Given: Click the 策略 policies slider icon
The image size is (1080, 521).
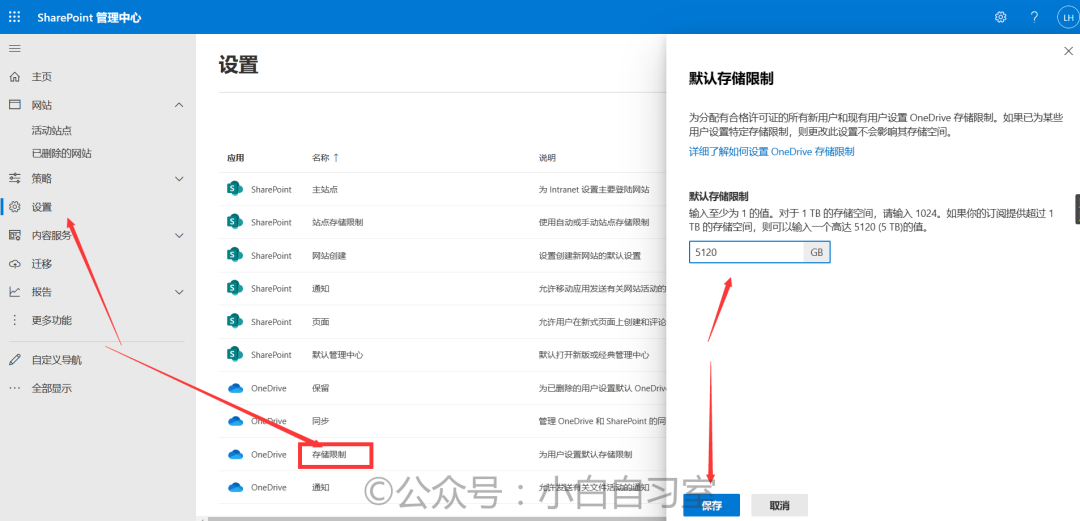Looking at the screenshot, I should tap(14, 178).
